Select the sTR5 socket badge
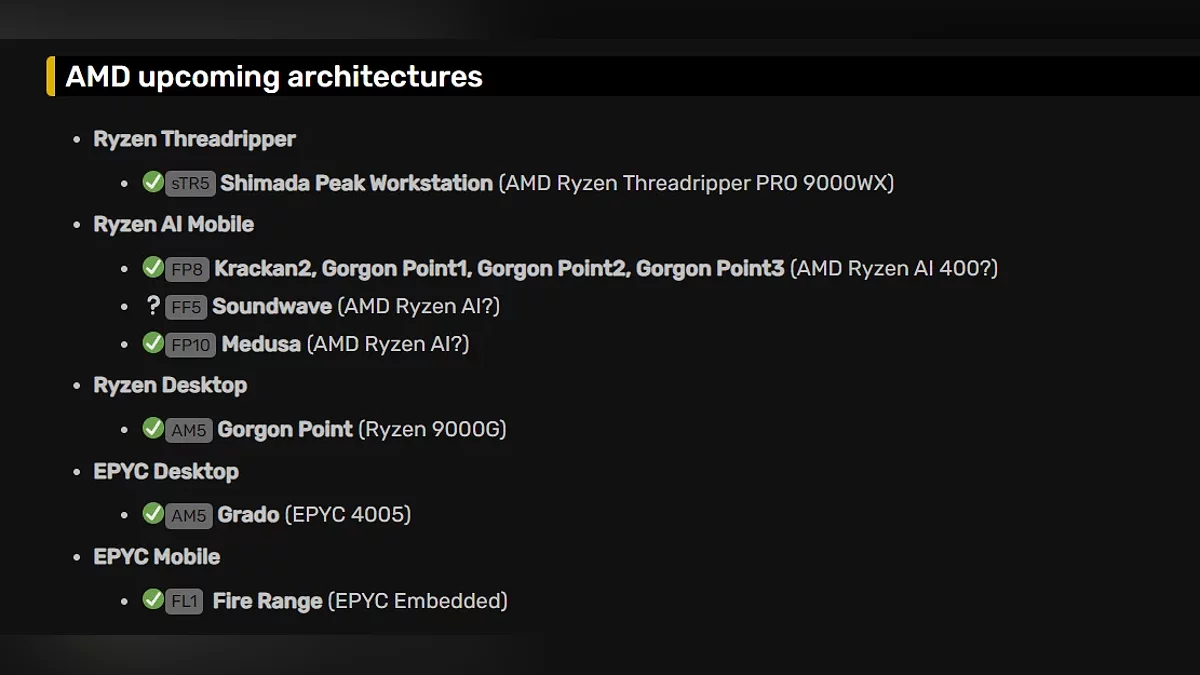Viewport: 1200px width, 675px height. (190, 184)
